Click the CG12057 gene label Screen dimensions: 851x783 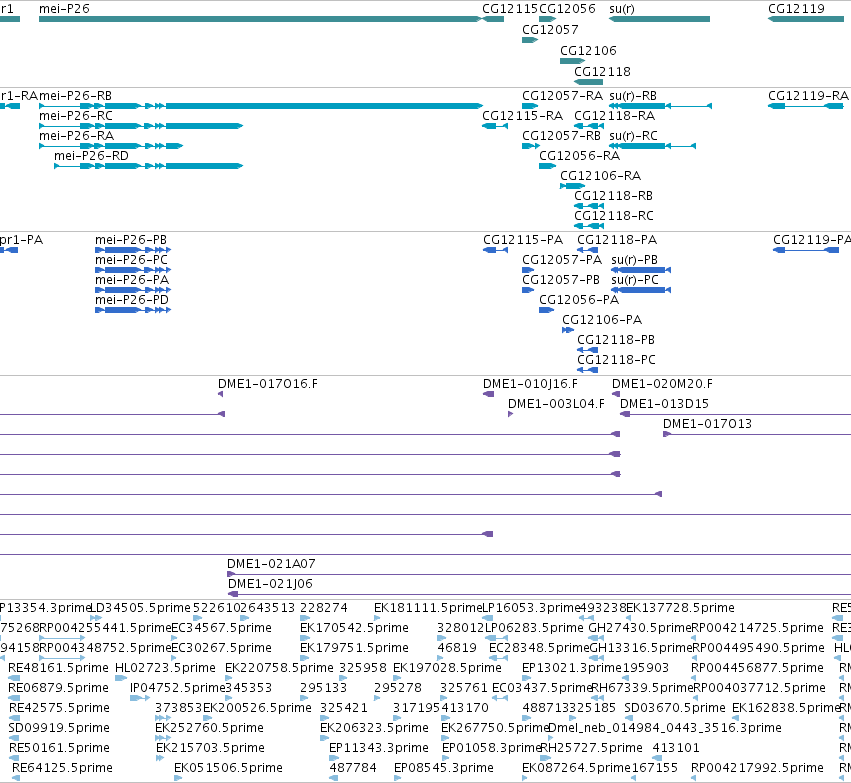click(550, 29)
